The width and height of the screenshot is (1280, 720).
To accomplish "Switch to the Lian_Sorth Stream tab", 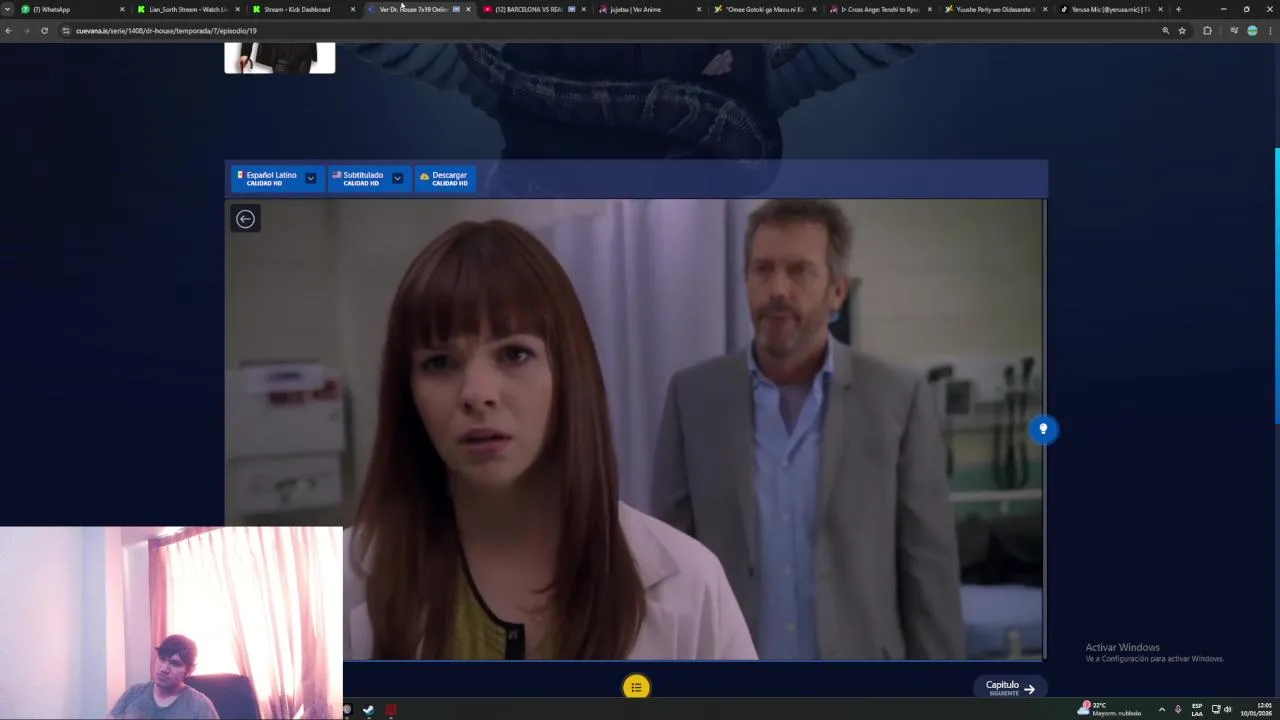I will (187, 9).
